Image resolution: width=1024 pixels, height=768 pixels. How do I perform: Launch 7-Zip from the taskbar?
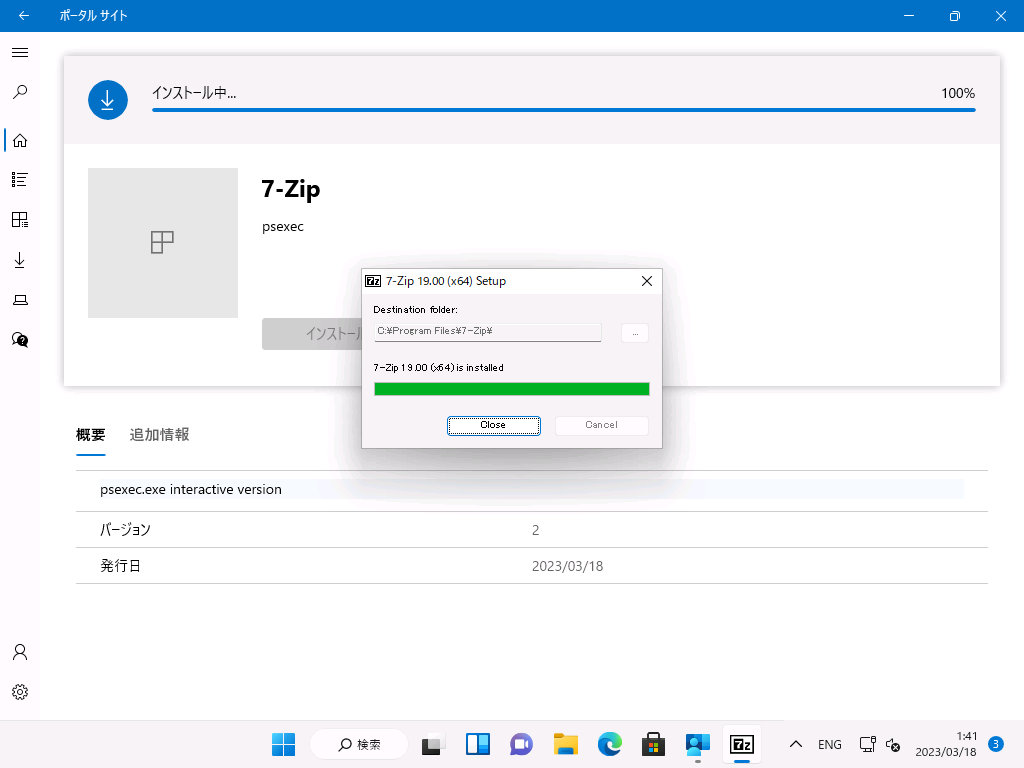(x=742, y=744)
